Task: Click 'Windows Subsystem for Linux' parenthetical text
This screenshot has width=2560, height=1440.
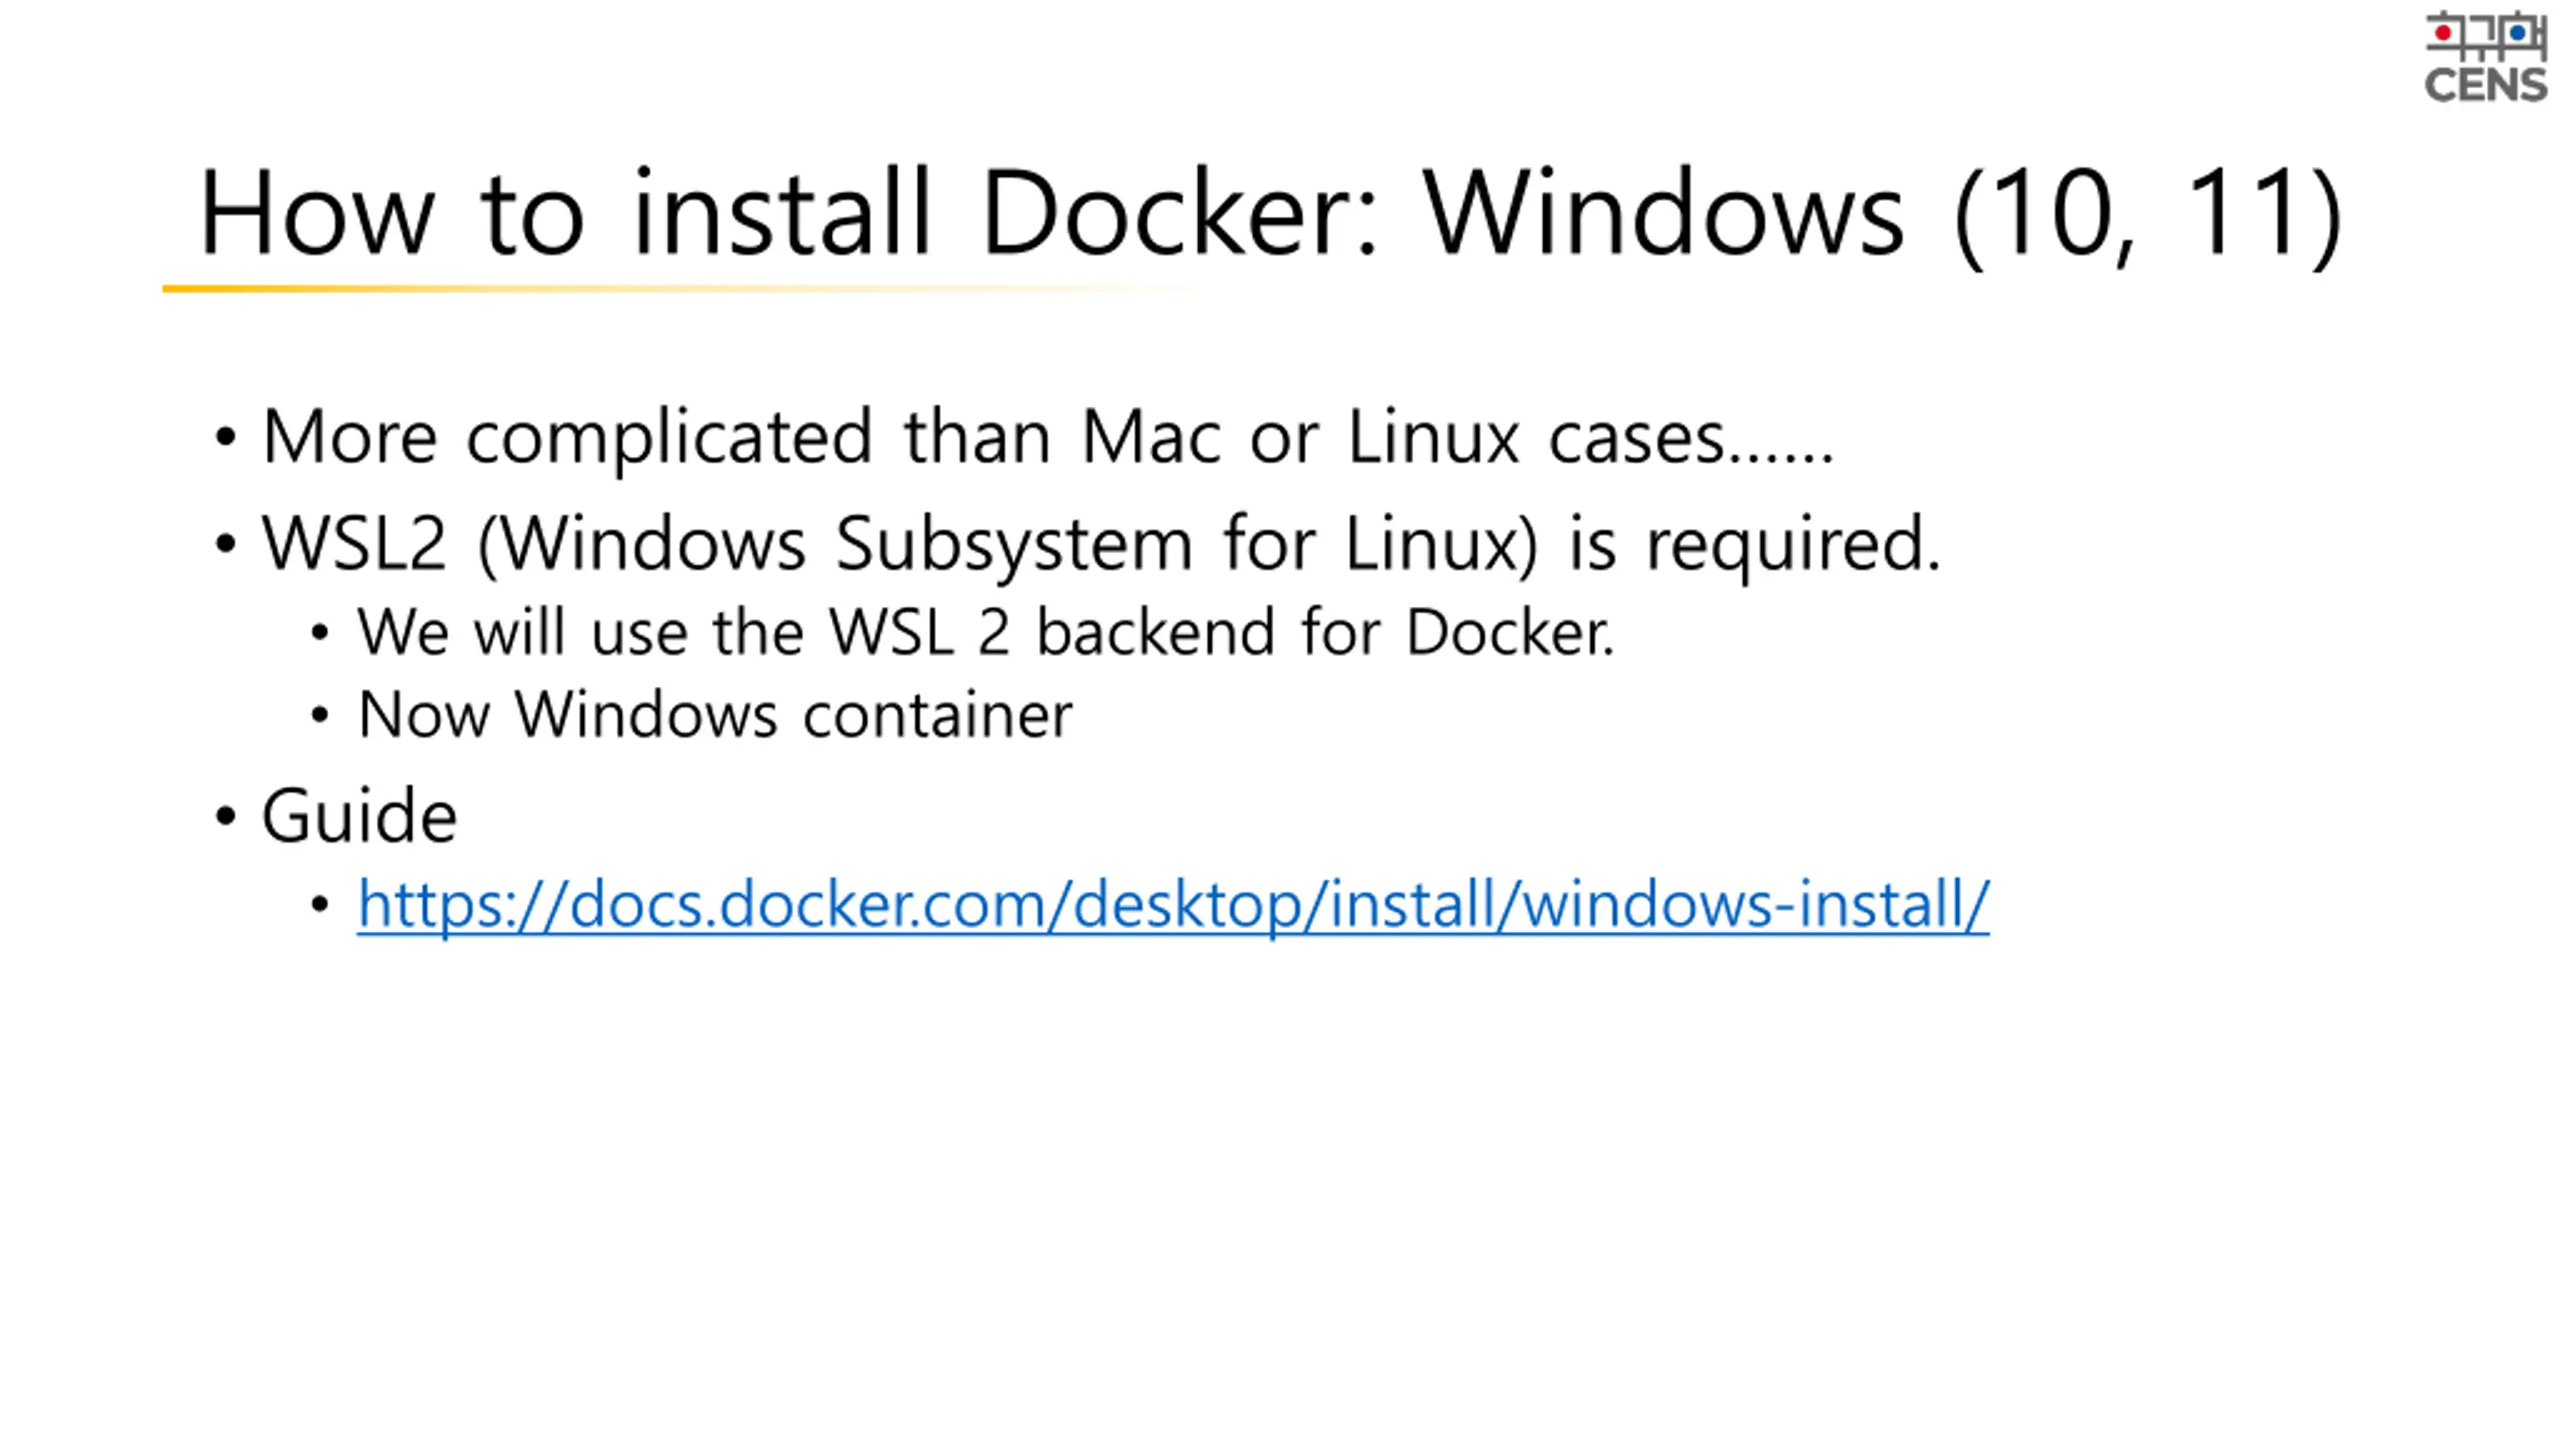Action: coord(1009,544)
